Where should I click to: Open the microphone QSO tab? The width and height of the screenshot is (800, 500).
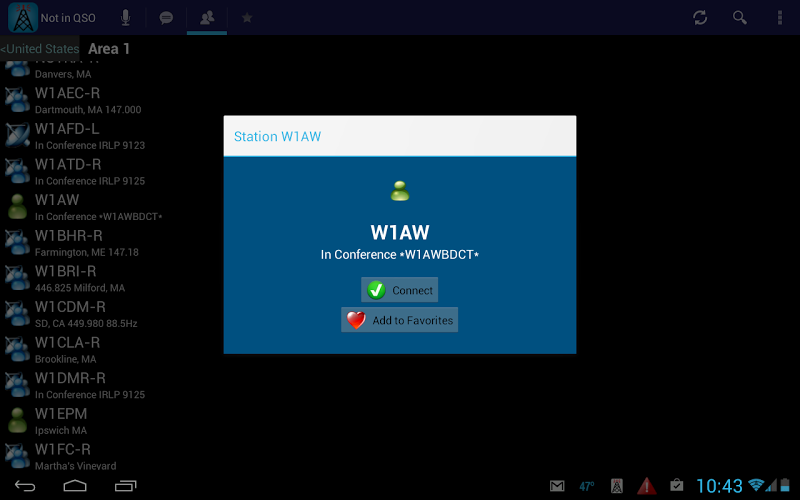[x=126, y=18]
